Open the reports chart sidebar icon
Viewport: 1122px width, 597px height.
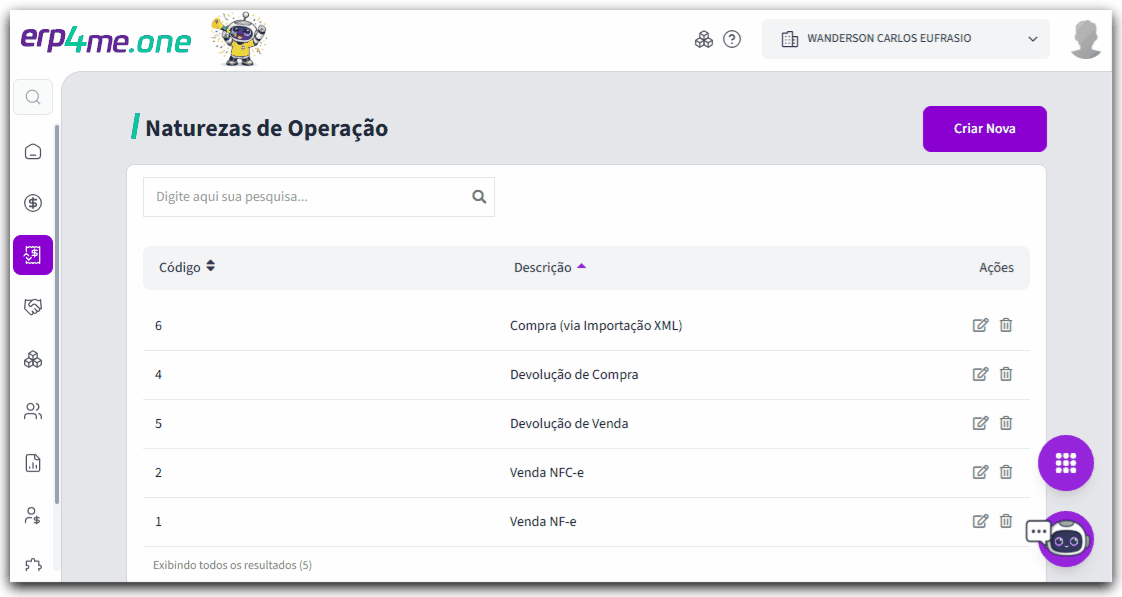click(x=33, y=463)
